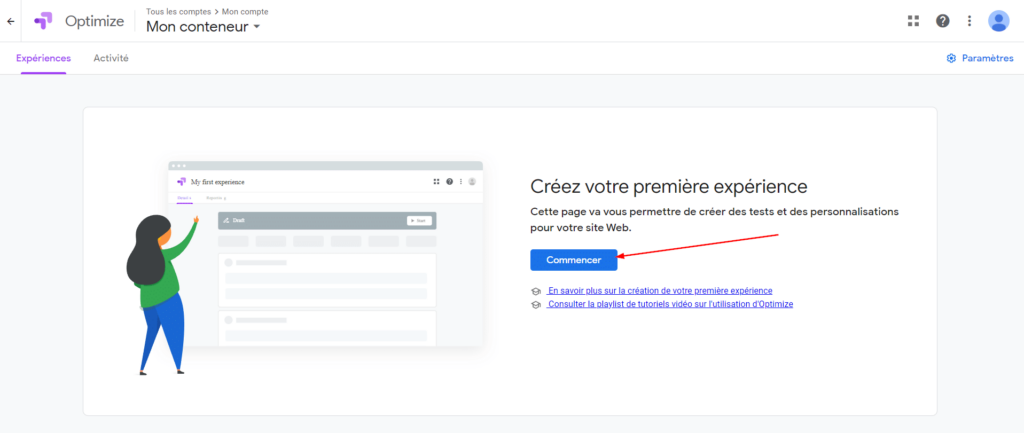
Task: Open the Google apps grid menu
Action: click(x=913, y=21)
